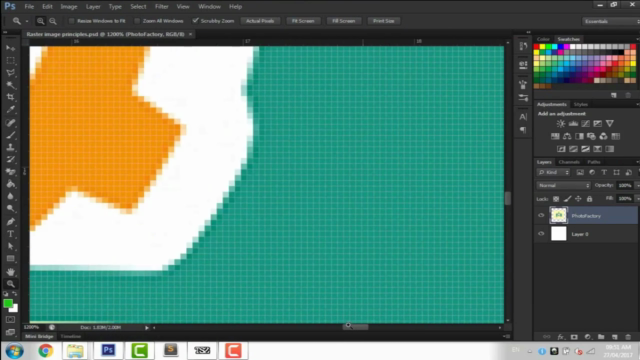Select the Path Selection tool

11,246
